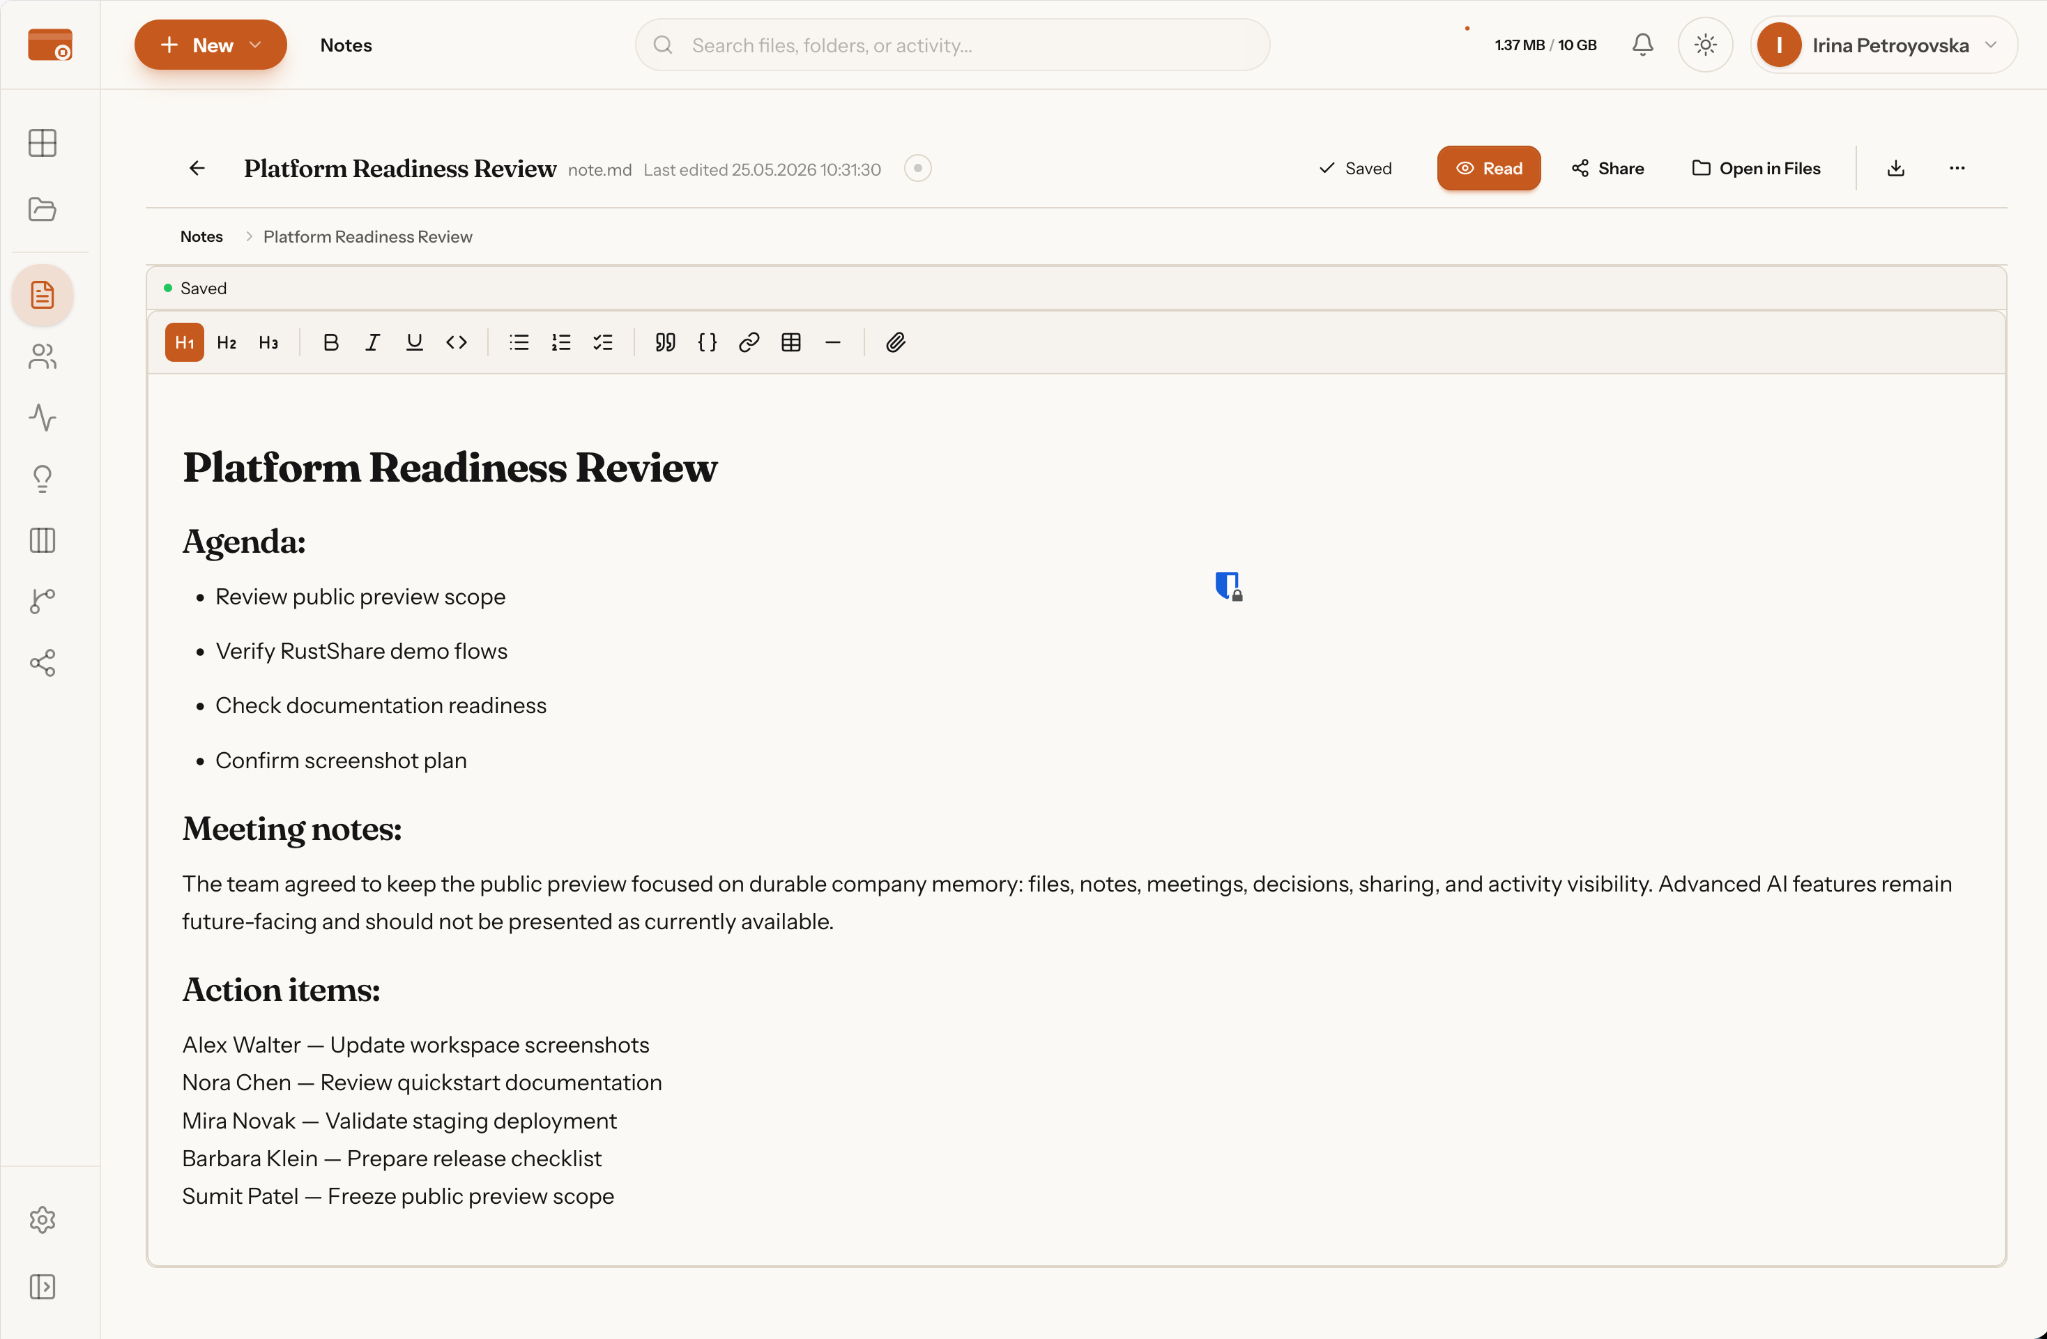The width and height of the screenshot is (2047, 1339).
Task: Click the 'Review public preview scope' bullet
Action: click(x=360, y=597)
